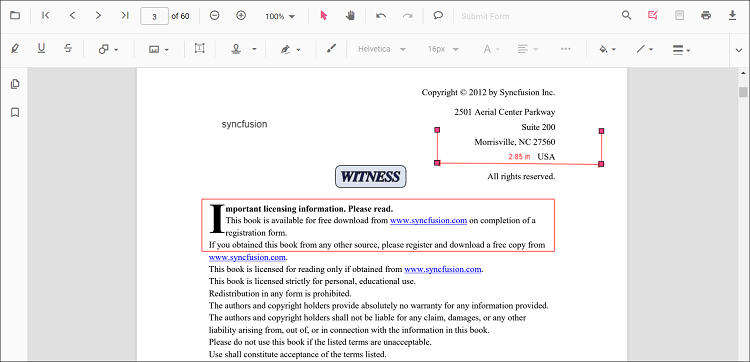Print the document
Viewport: 750px width, 362px height.
tap(706, 15)
